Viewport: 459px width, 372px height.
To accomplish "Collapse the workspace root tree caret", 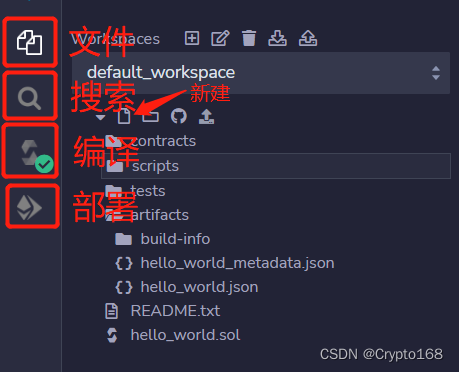I will (100, 117).
